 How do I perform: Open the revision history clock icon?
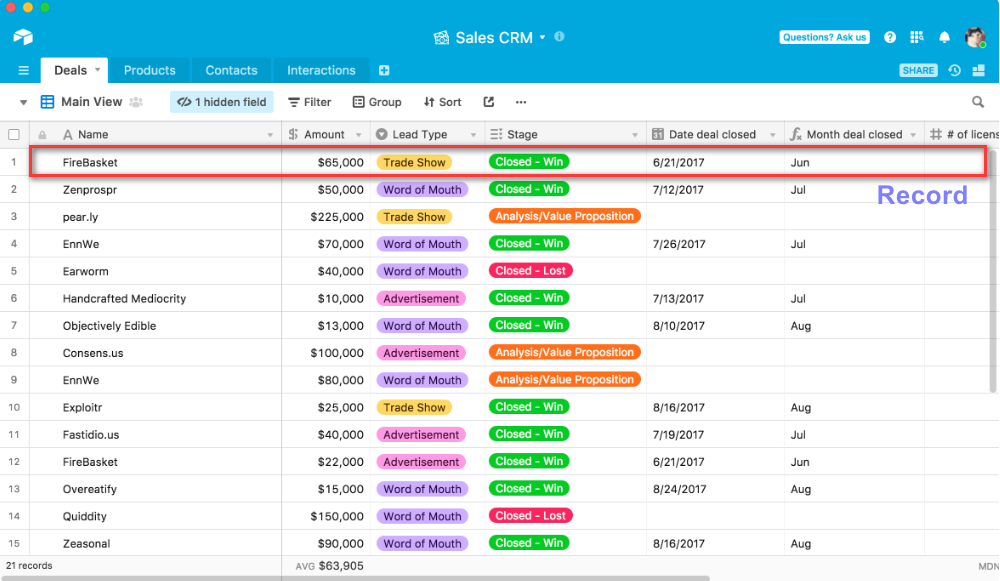coord(955,70)
